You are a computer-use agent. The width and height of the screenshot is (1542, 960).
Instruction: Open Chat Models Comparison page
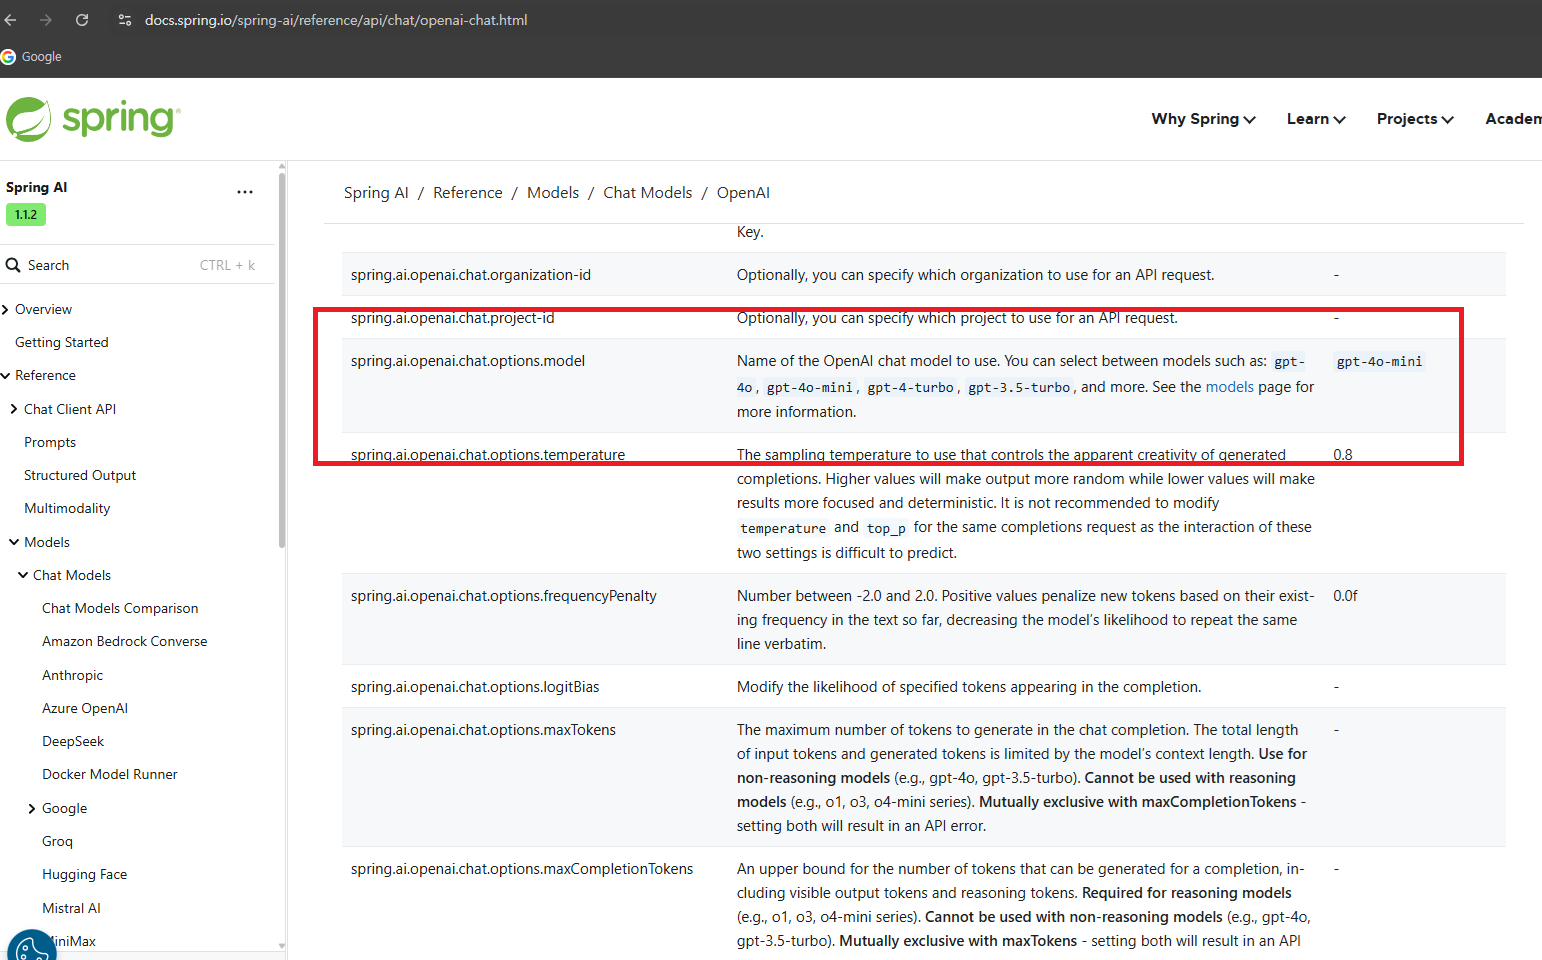coord(120,608)
